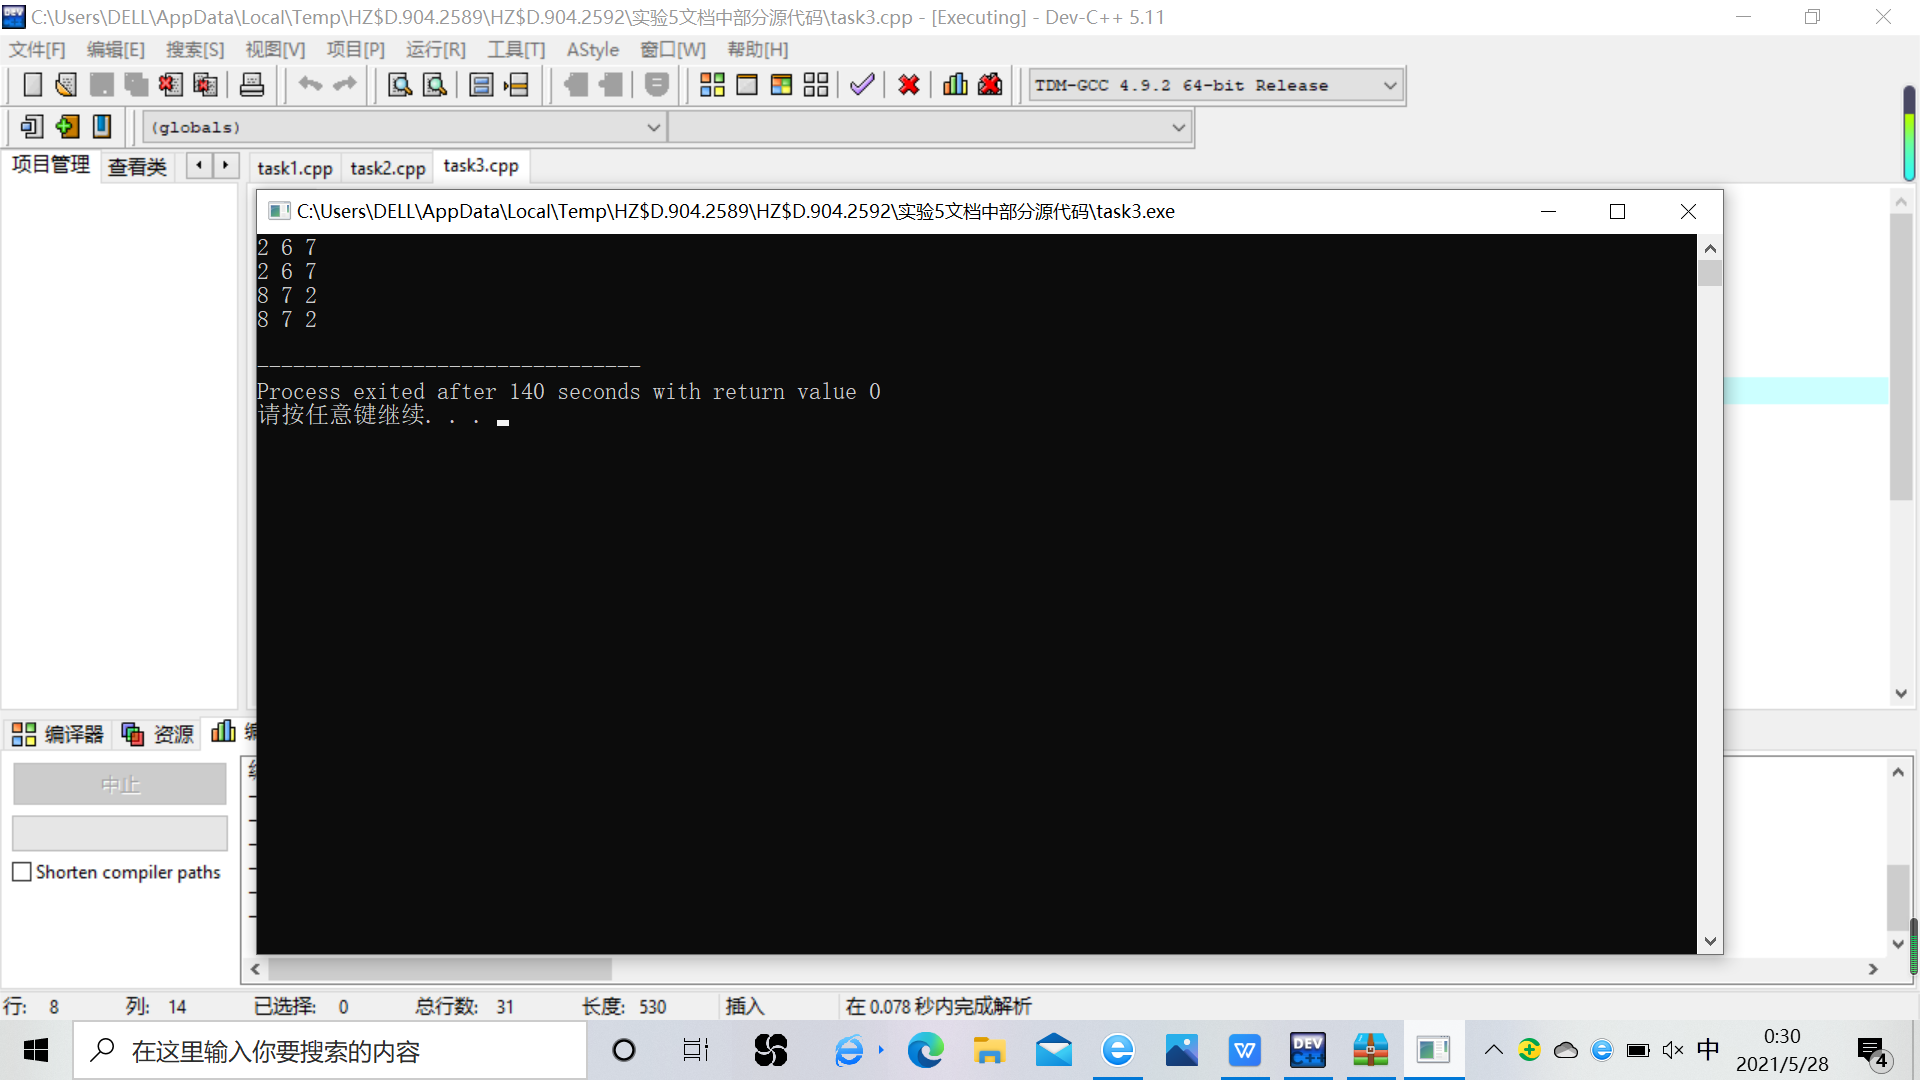Open the 编译器 compiler panel tab
The image size is (1920, 1080).
pyautogui.click(x=58, y=735)
